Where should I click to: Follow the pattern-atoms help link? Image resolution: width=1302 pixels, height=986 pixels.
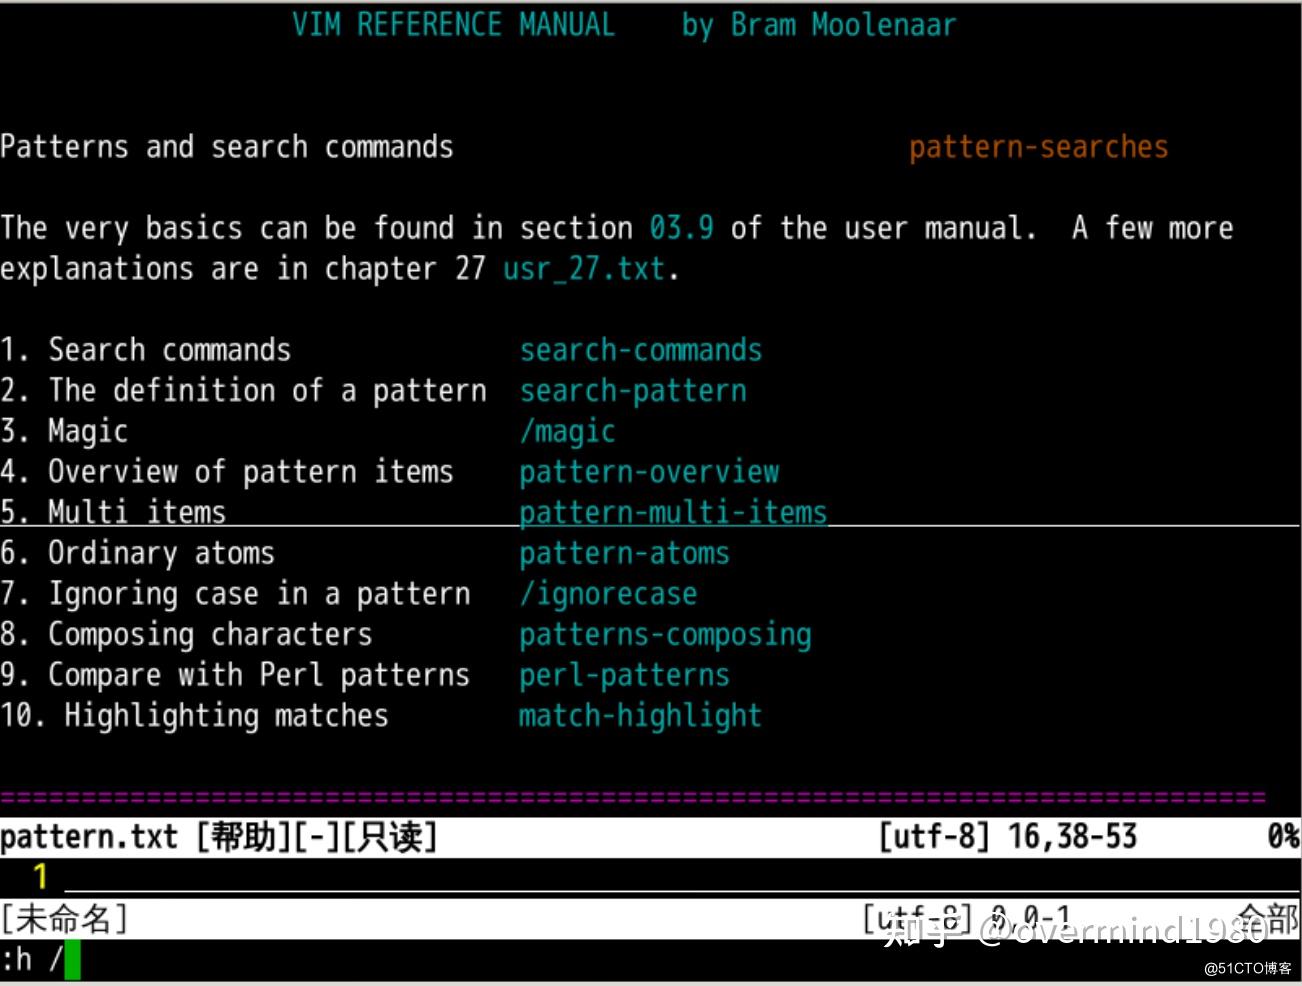[624, 553]
